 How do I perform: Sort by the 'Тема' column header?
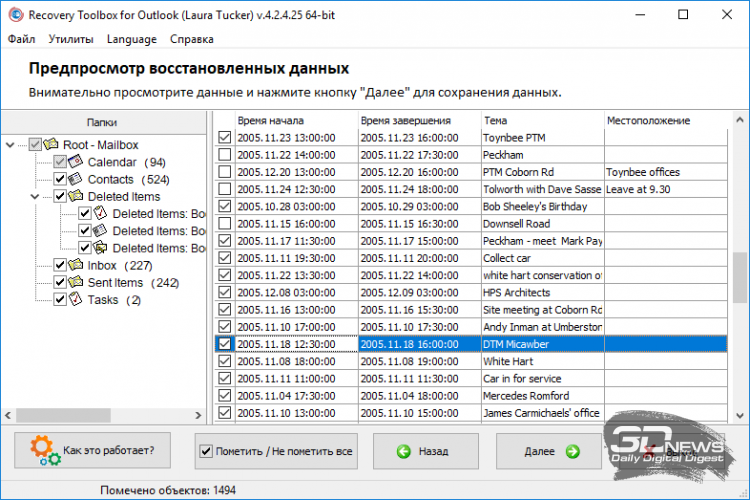point(542,121)
